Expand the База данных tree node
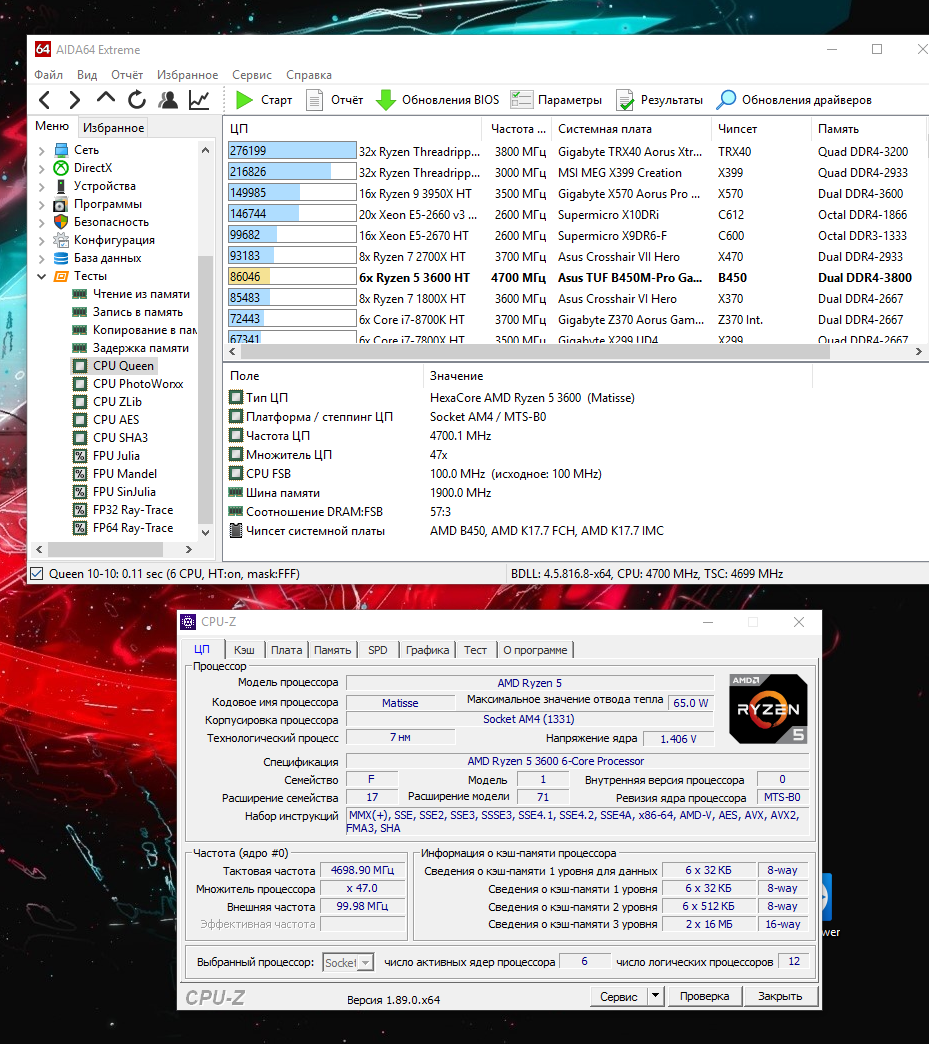929x1044 pixels. point(41,258)
